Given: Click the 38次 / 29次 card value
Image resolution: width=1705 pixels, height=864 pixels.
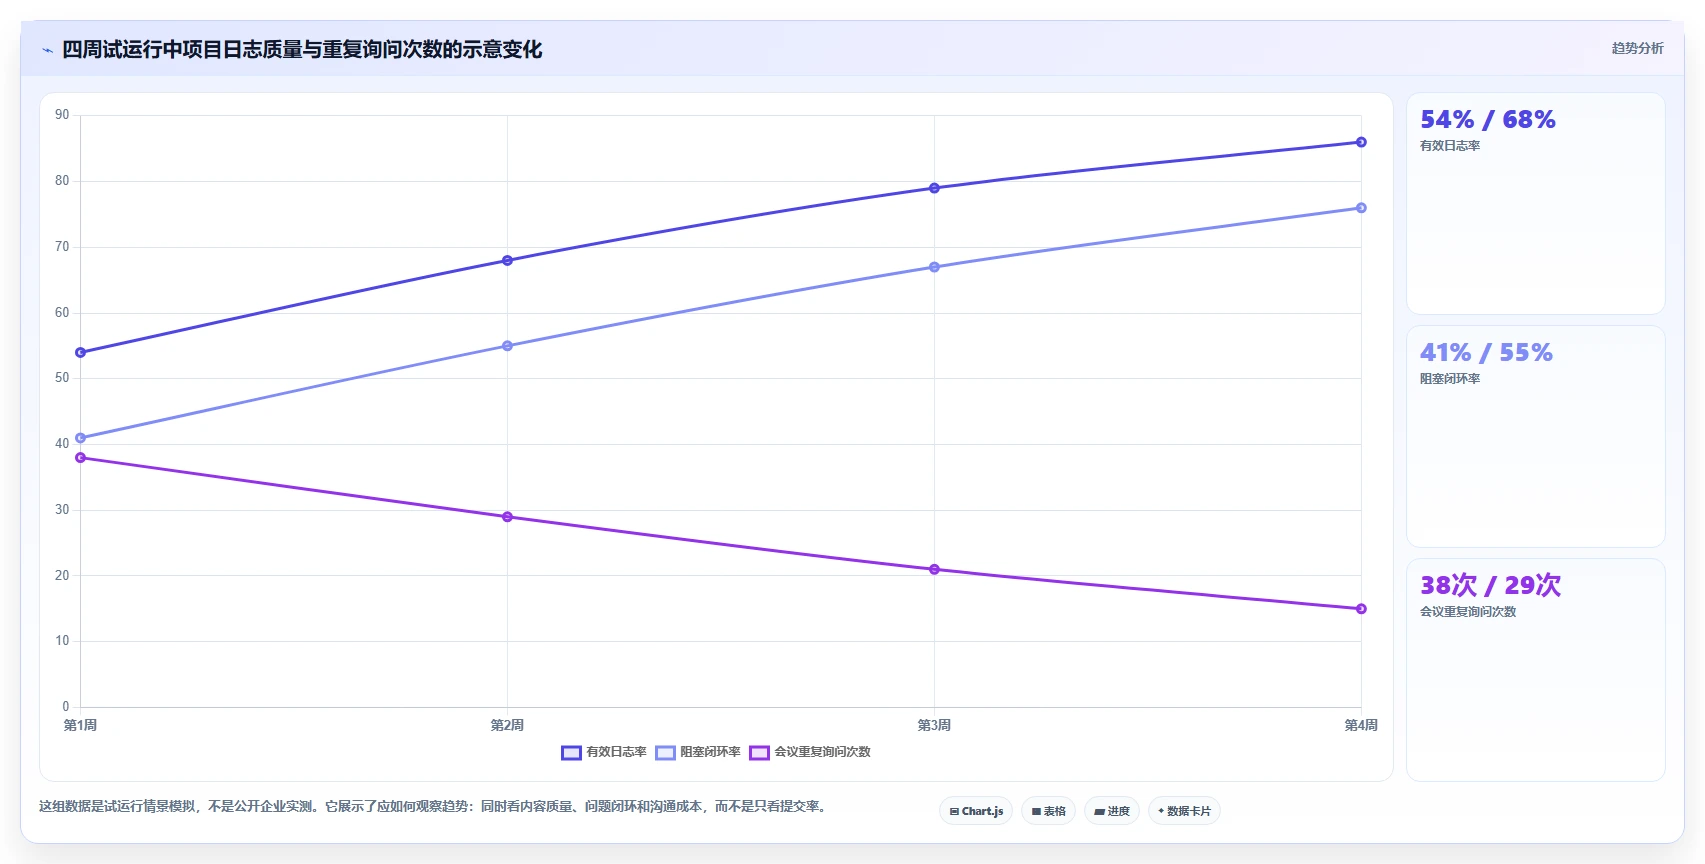Looking at the screenshot, I should [x=1490, y=586].
